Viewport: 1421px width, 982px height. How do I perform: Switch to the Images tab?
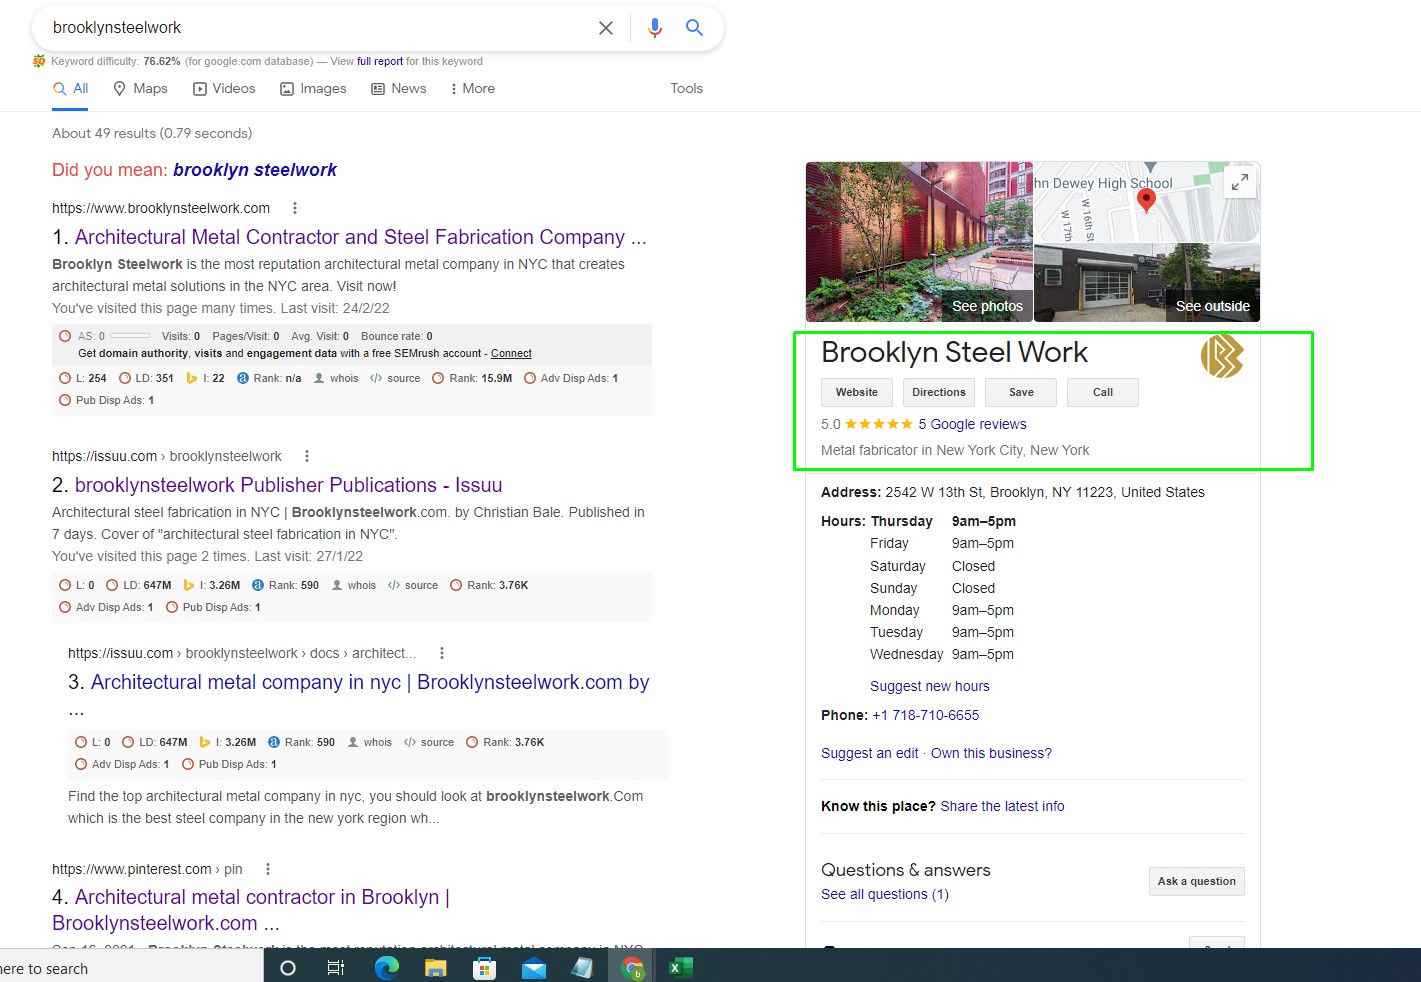tap(313, 88)
